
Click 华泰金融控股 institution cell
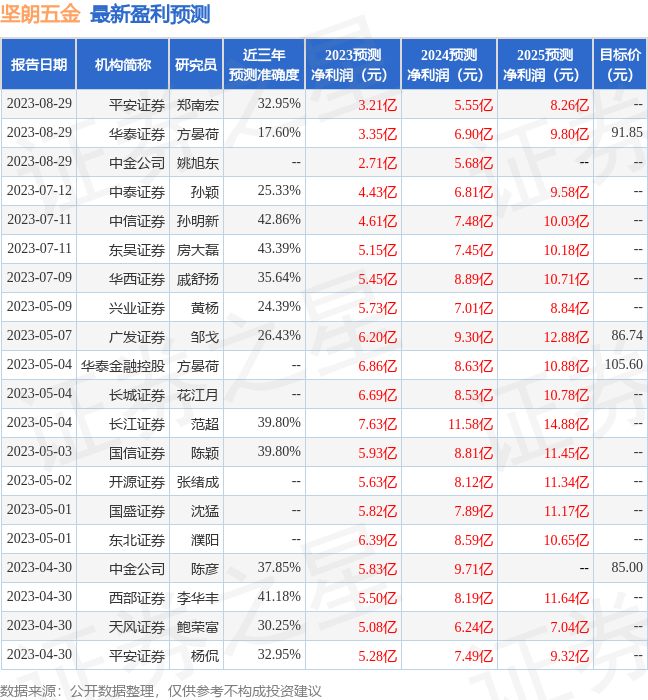tap(123, 366)
